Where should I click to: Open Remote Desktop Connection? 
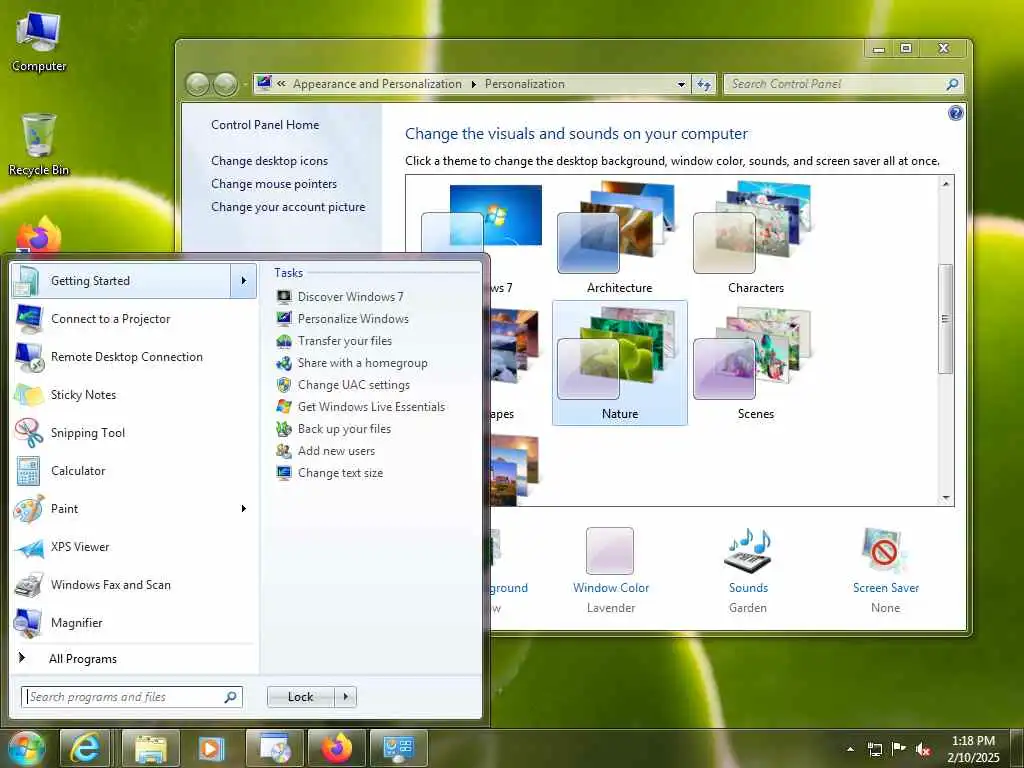click(x=134, y=357)
